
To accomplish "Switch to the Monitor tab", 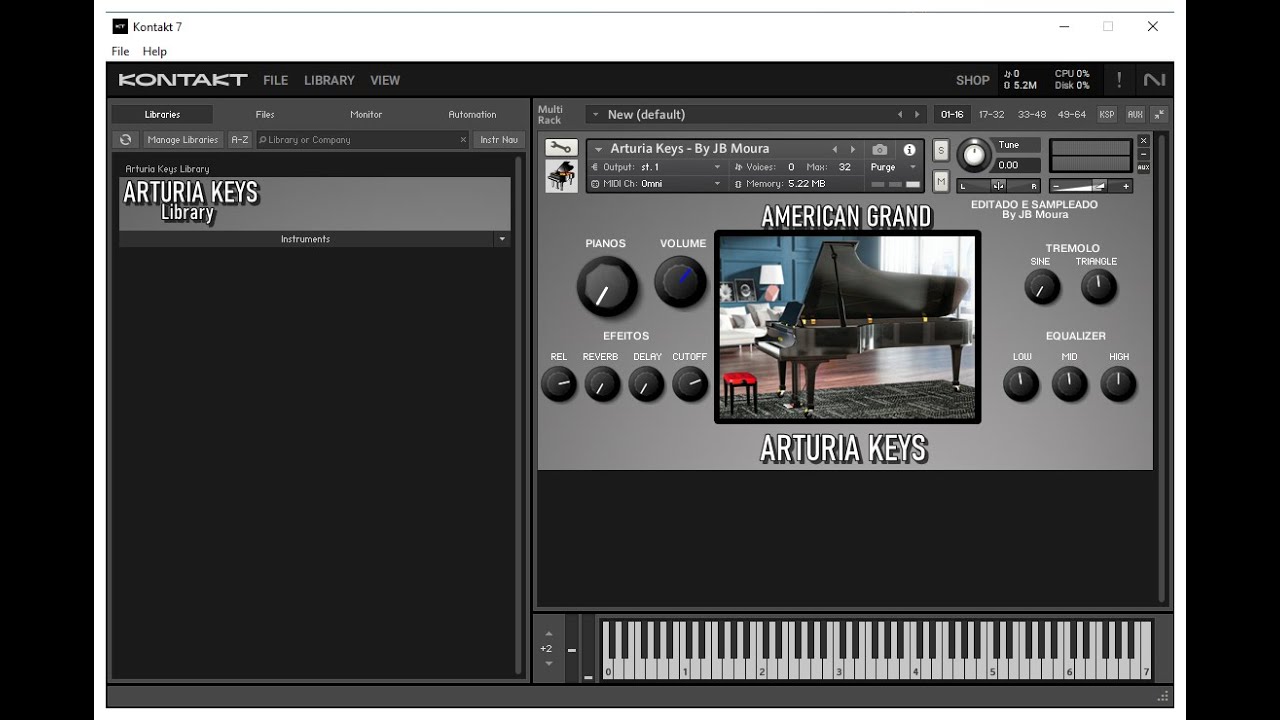I will tap(366, 114).
